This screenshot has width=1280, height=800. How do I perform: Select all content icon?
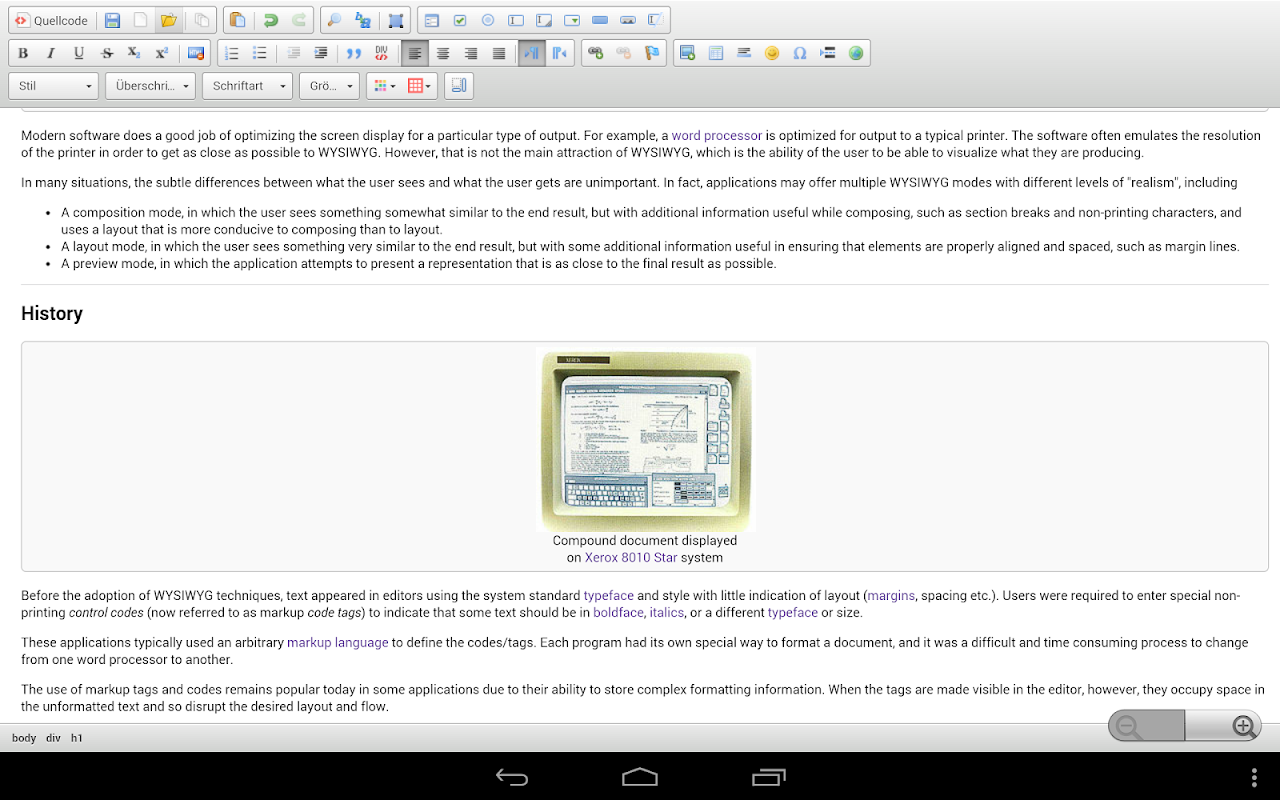(x=396, y=20)
